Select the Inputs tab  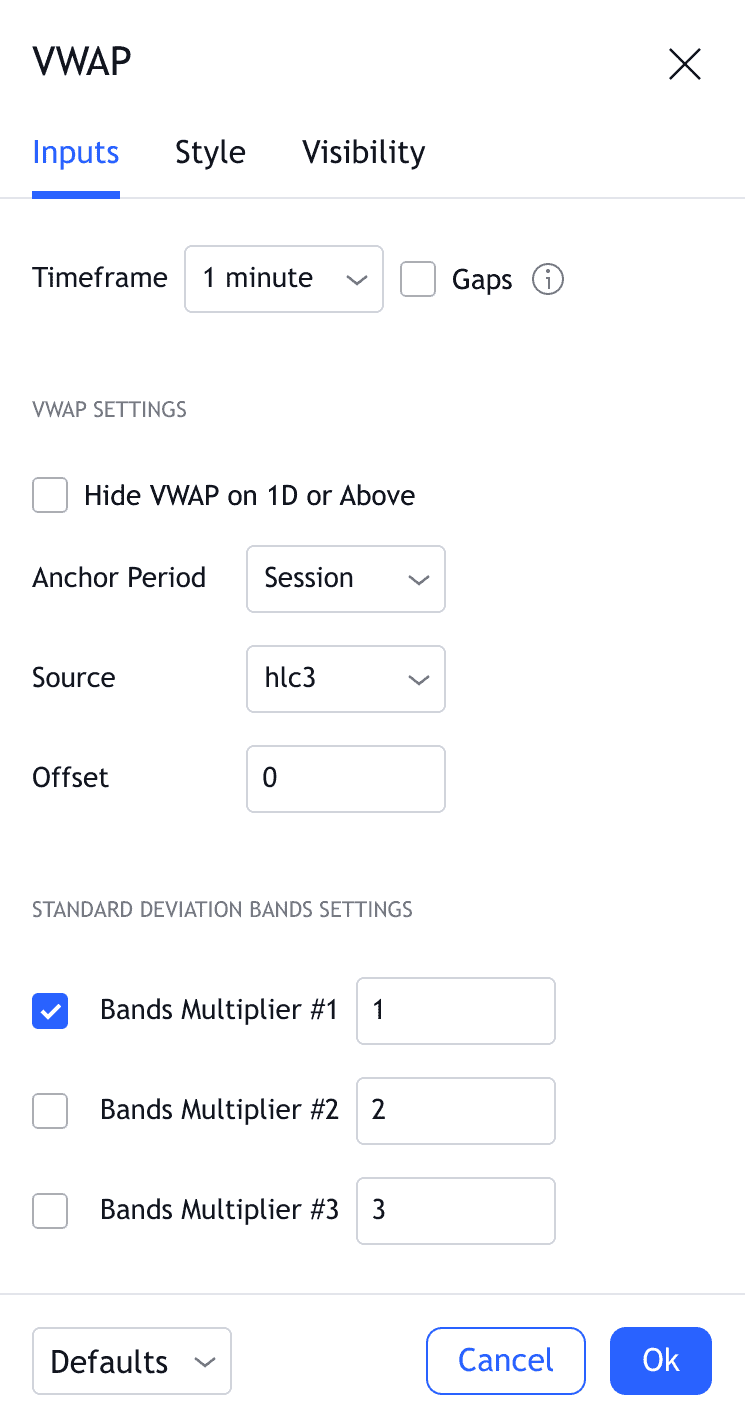[x=76, y=153]
